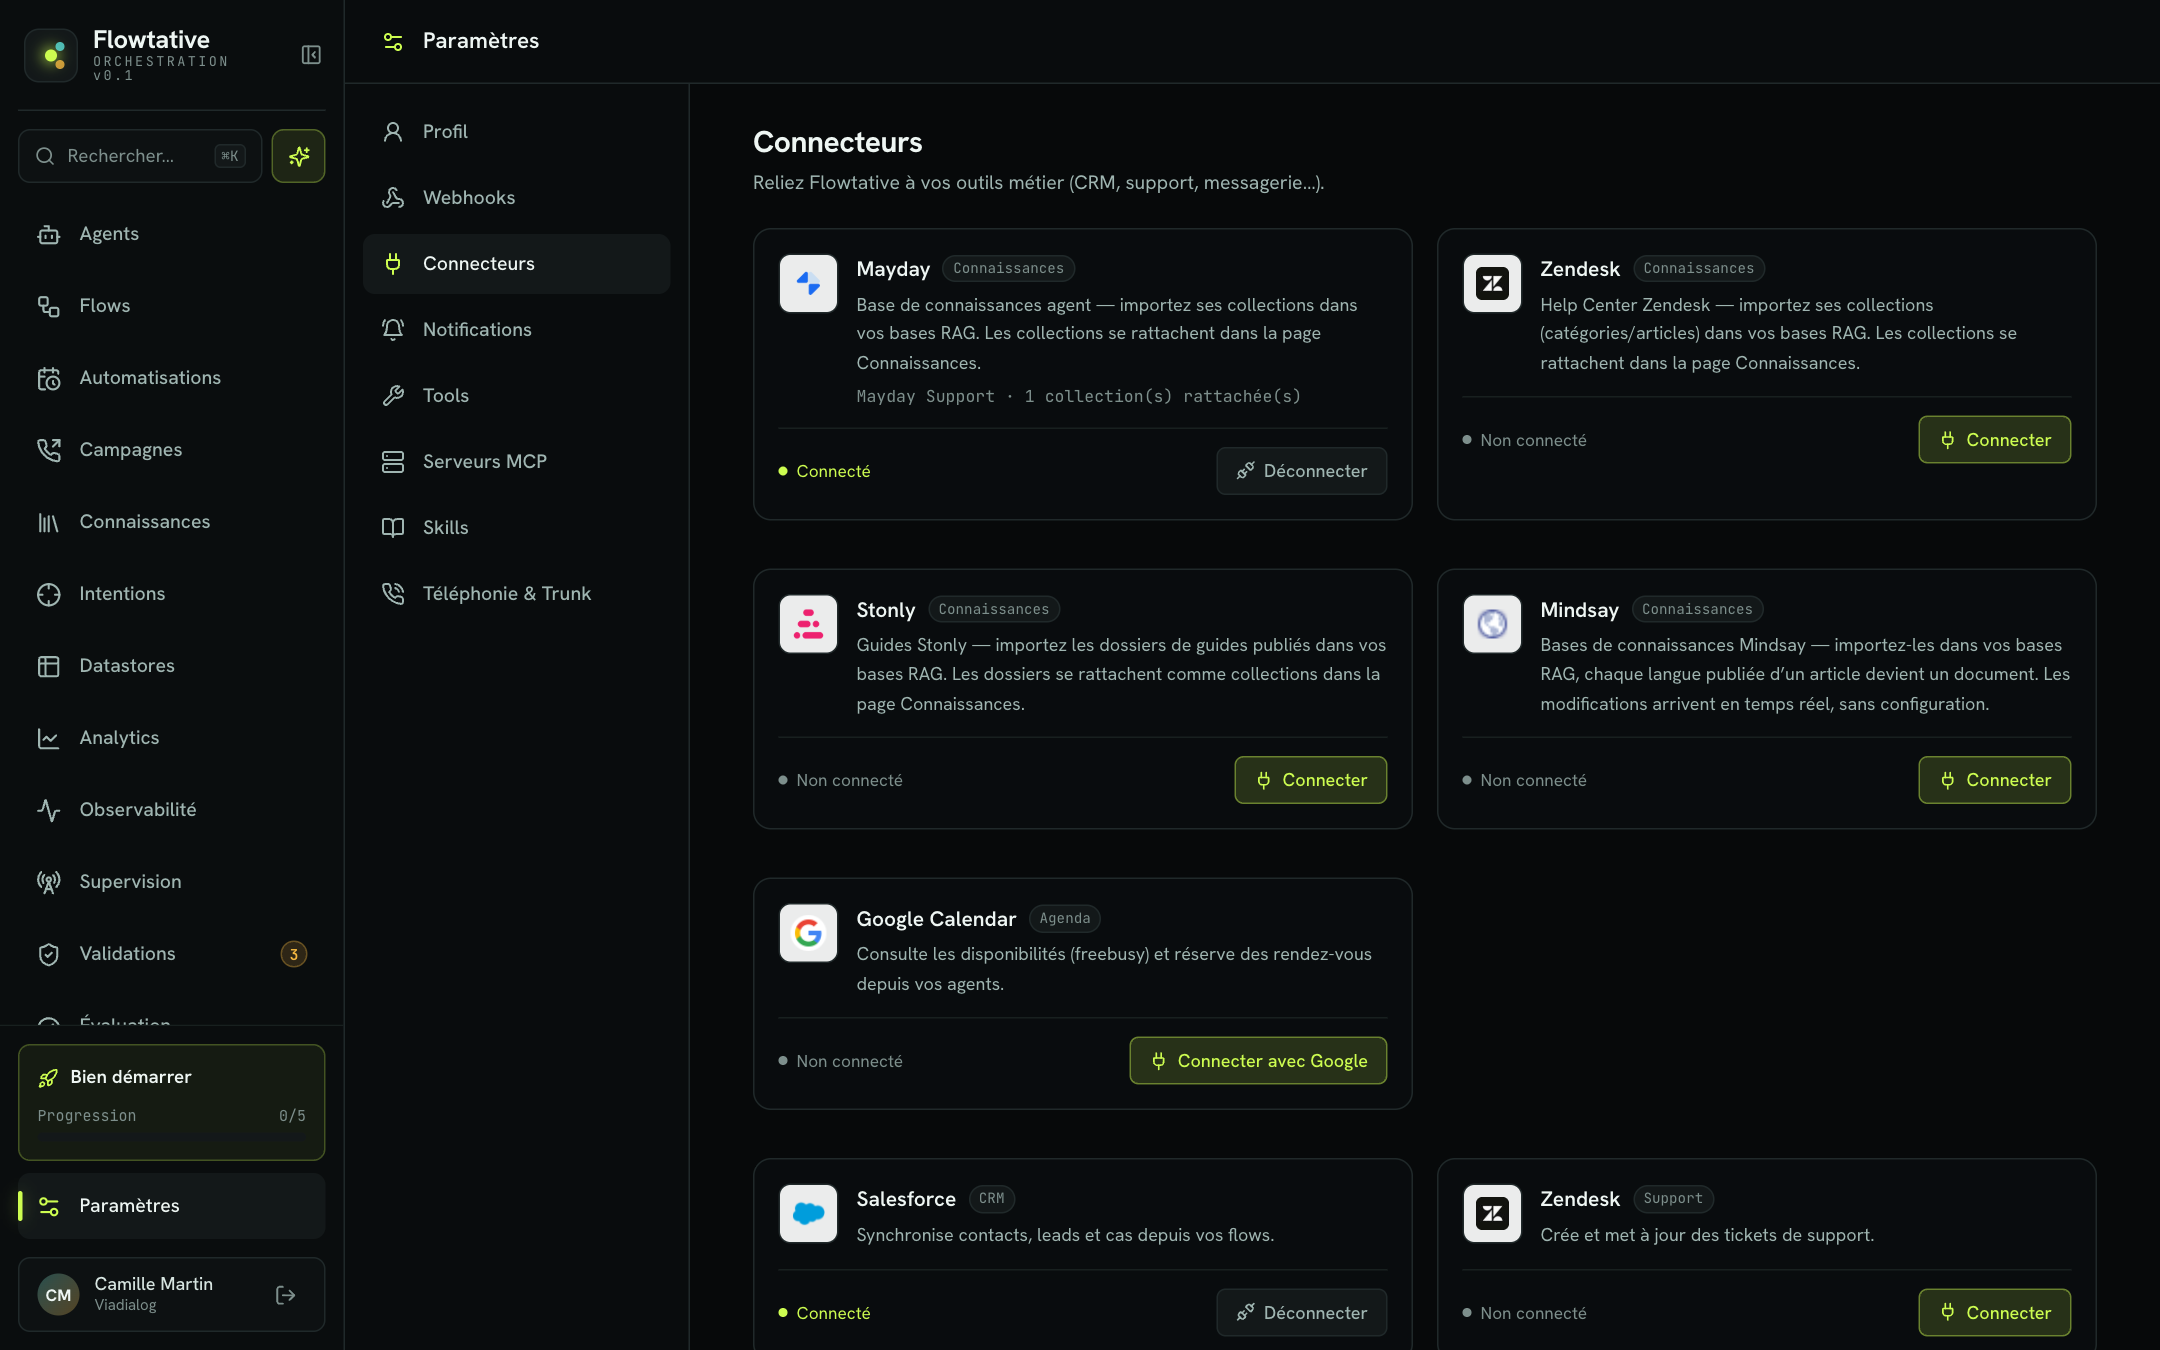Connect the Mindsay connector
Screen dimensions: 2160x1350
tap(1994, 780)
